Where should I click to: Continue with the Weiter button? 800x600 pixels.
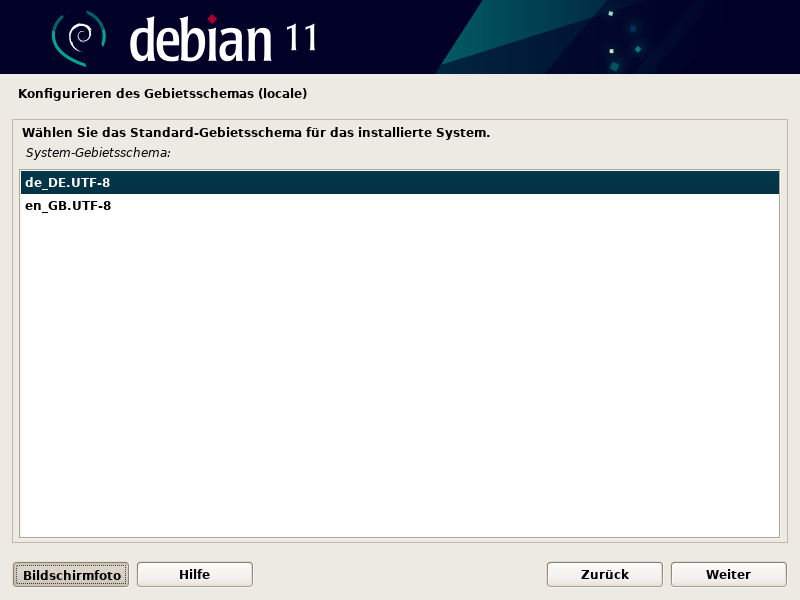(728, 574)
